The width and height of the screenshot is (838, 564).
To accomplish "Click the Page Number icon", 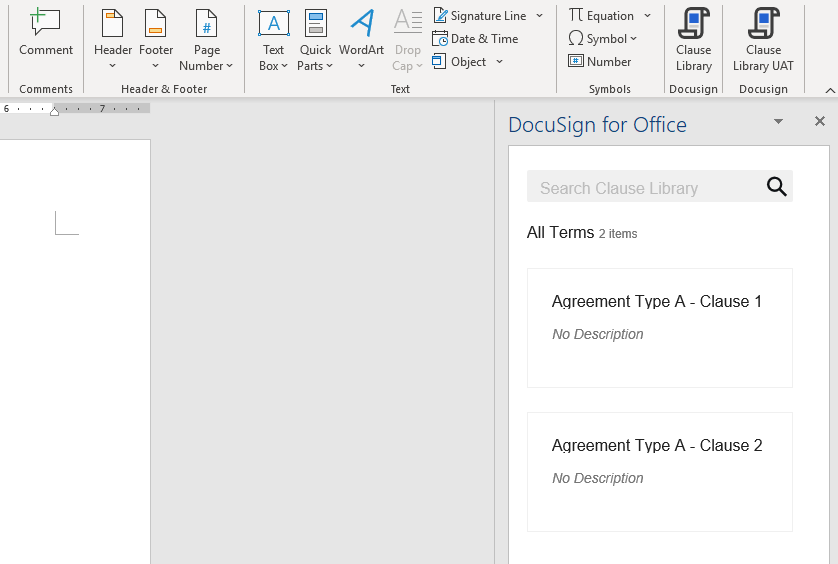I will [x=206, y=24].
